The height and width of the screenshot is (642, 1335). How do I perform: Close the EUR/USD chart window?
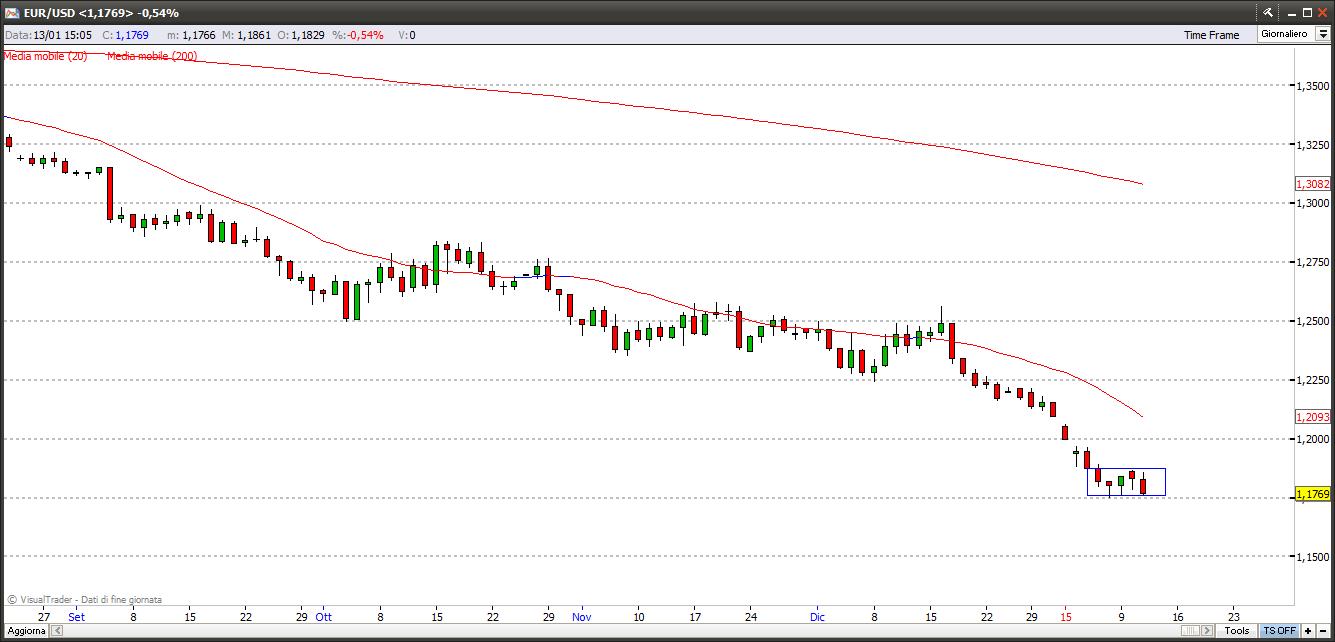click(x=1322, y=12)
